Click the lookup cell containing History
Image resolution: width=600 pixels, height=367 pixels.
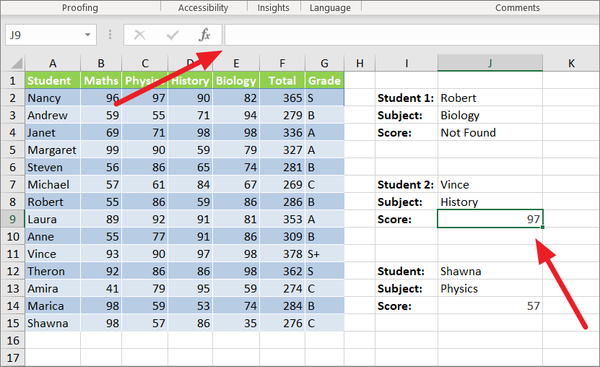(x=490, y=202)
